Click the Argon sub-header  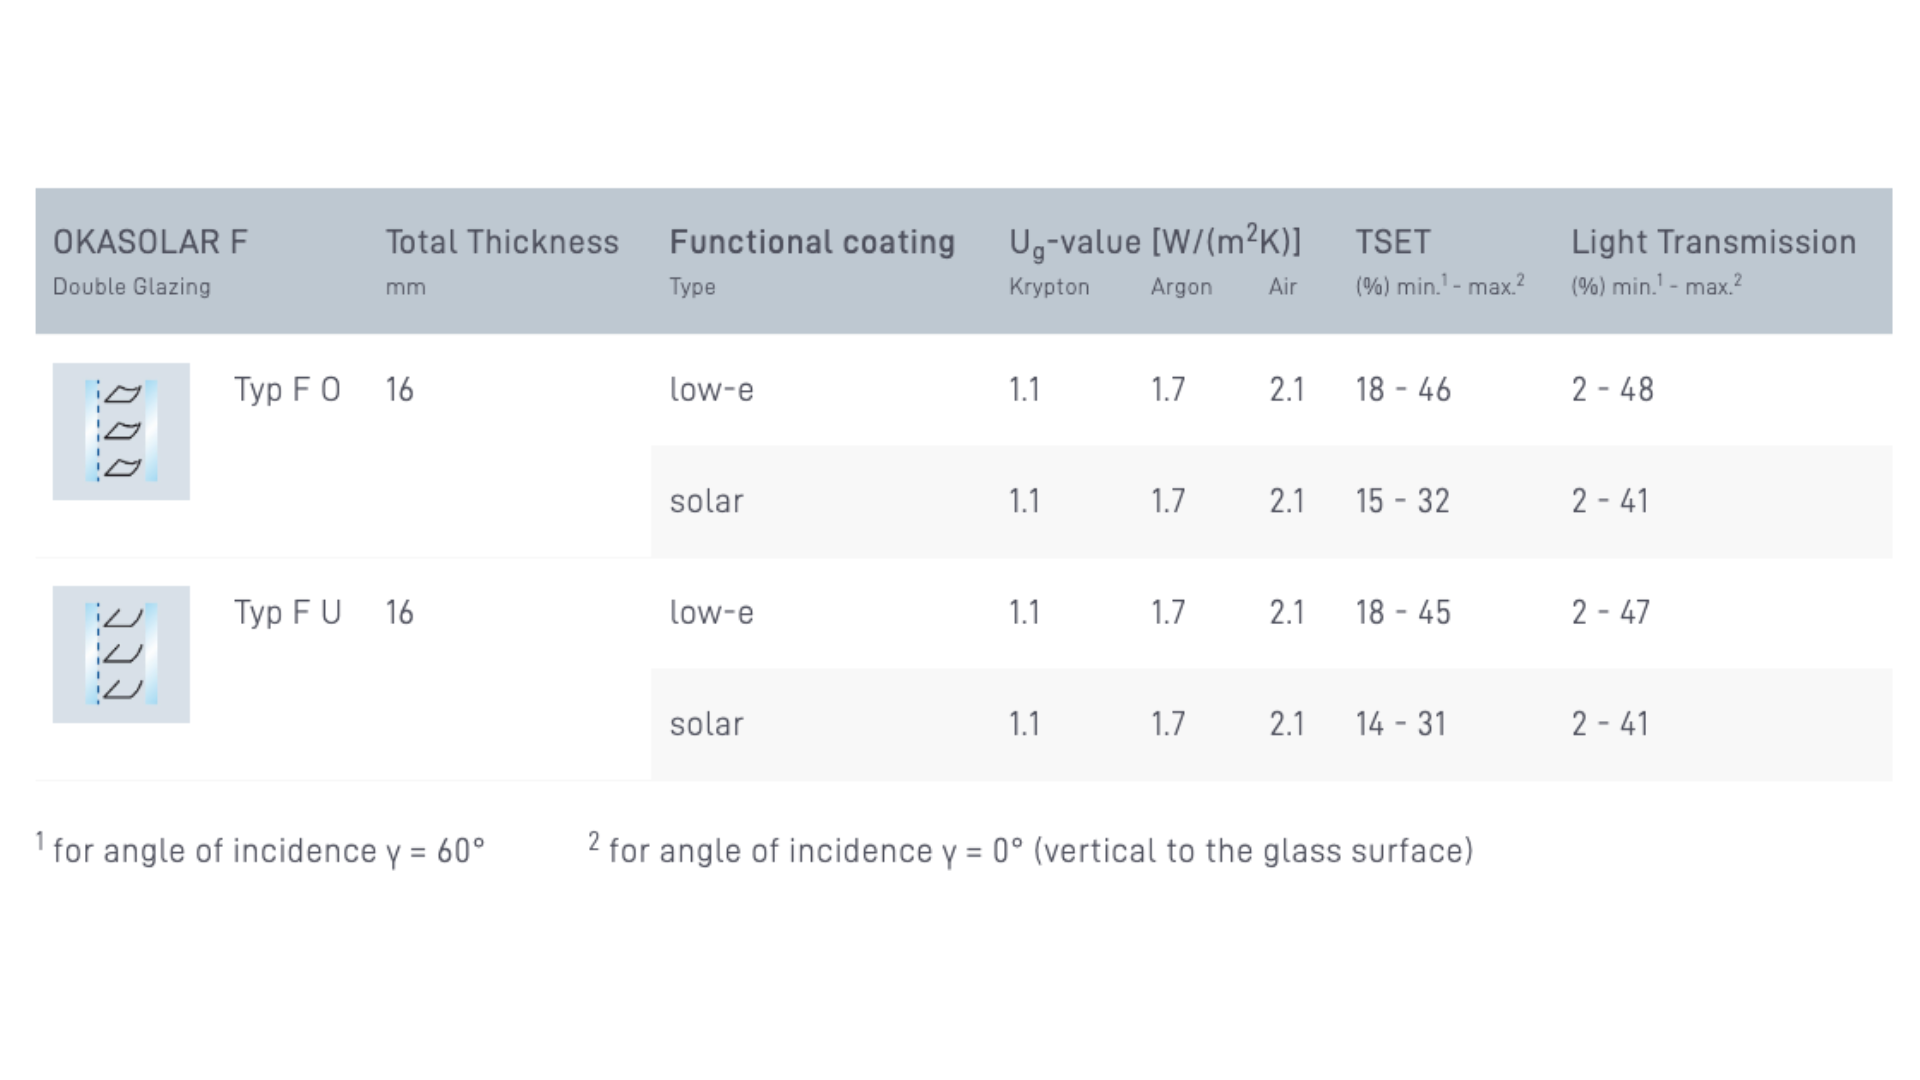pos(1181,288)
